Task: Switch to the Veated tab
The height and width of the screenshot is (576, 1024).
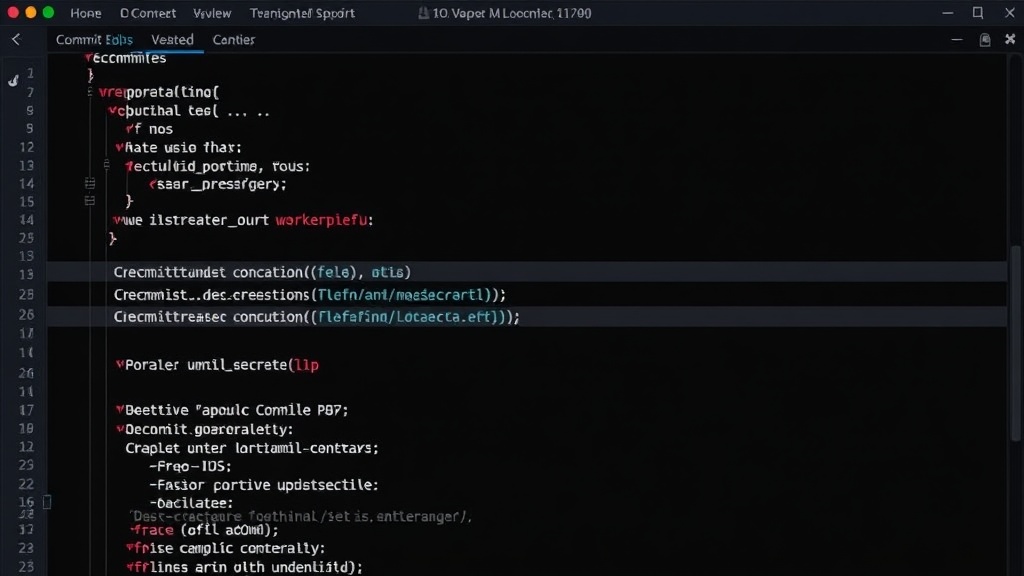Action: point(172,40)
